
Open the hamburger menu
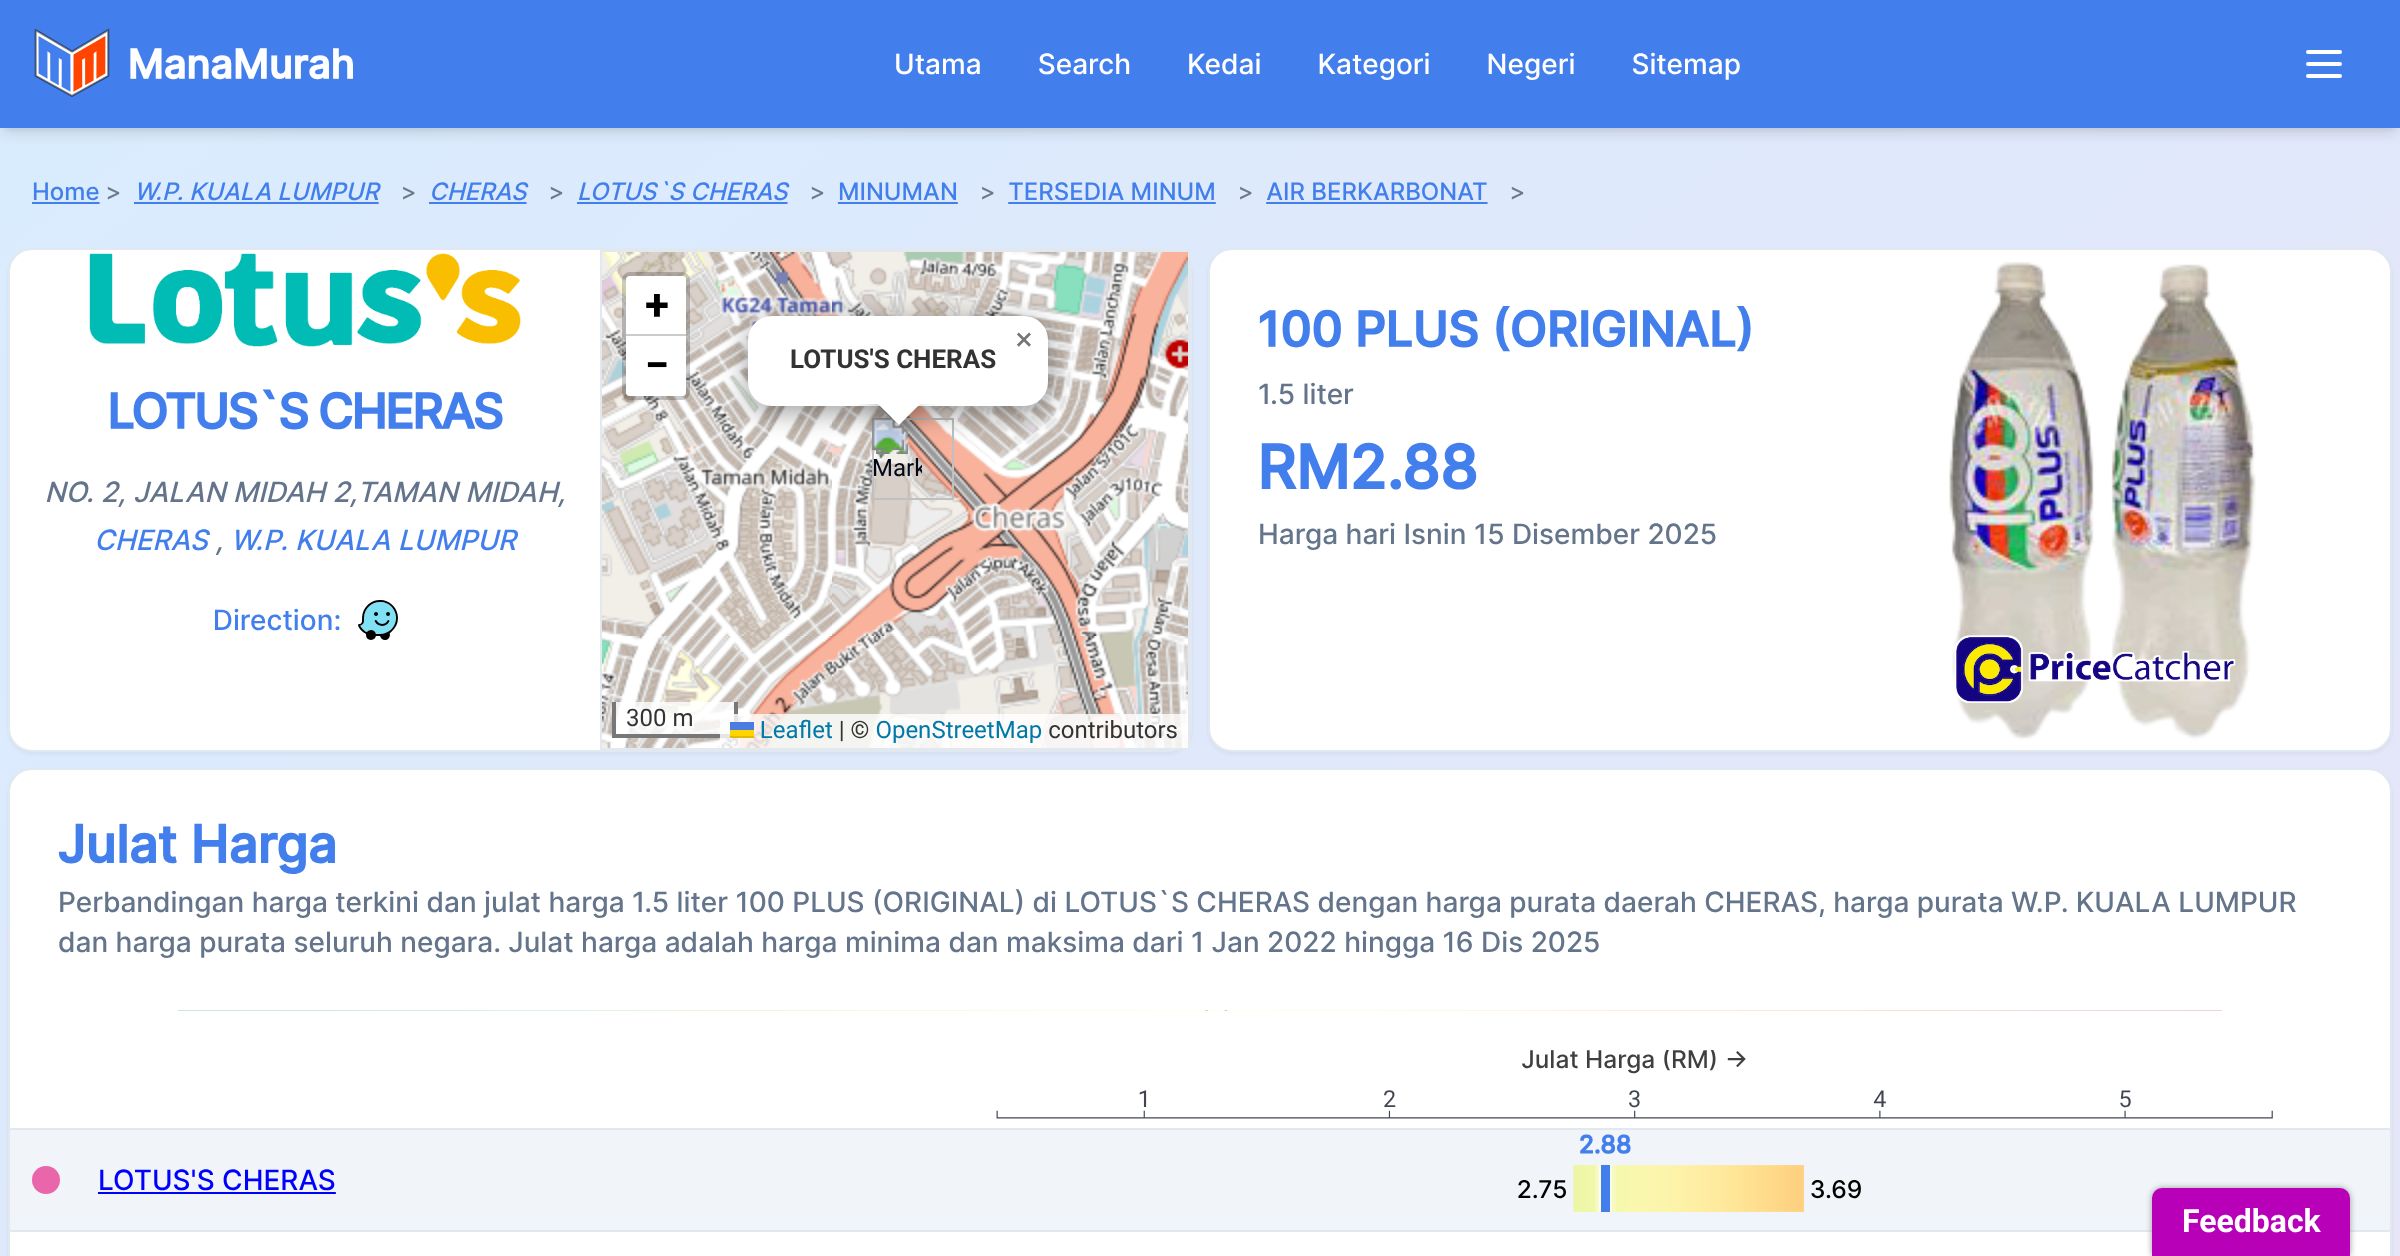[x=2323, y=64]
